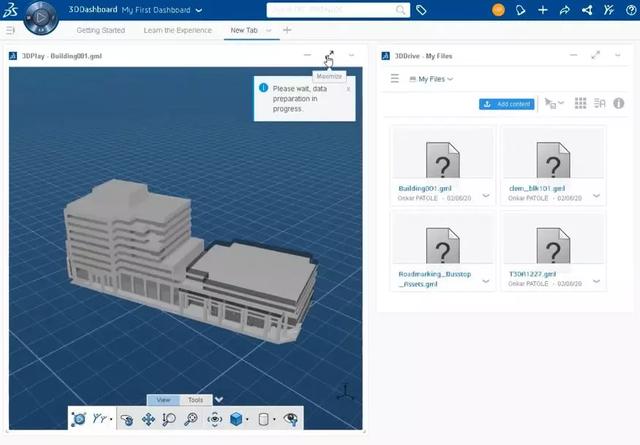Show the information panel in 3DDrive

pyautogui.click(x=619, y=103)
